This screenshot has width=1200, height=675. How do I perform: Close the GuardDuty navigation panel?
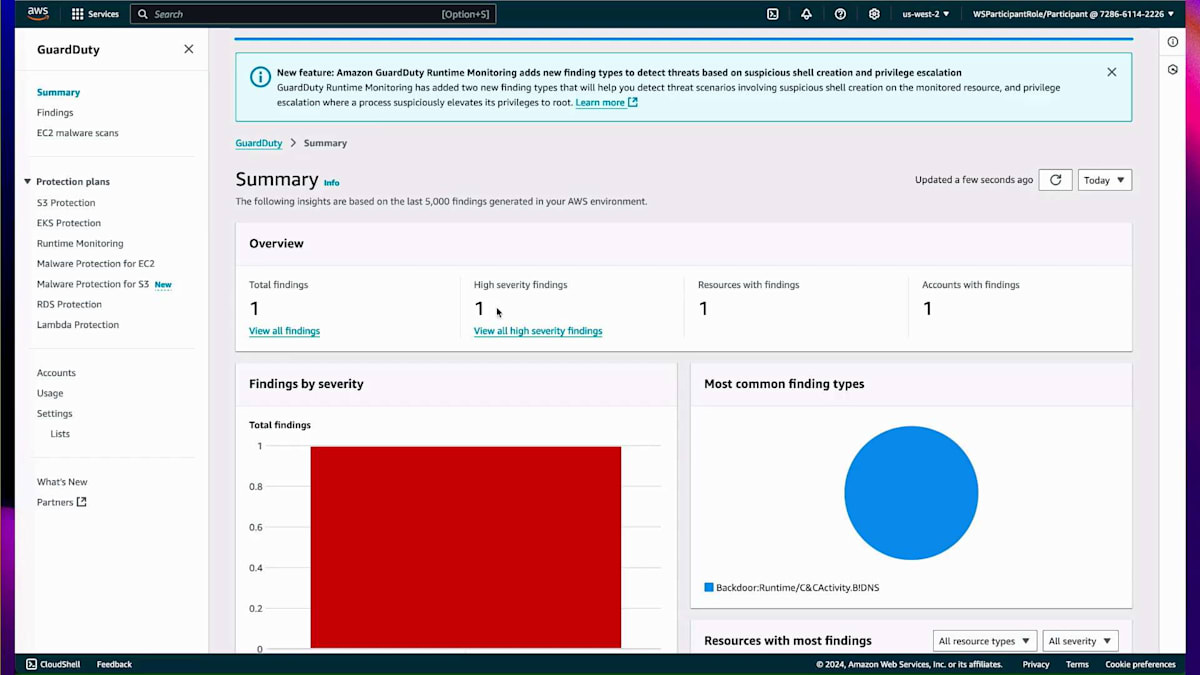pyautogui.click(x=188, y=49)
